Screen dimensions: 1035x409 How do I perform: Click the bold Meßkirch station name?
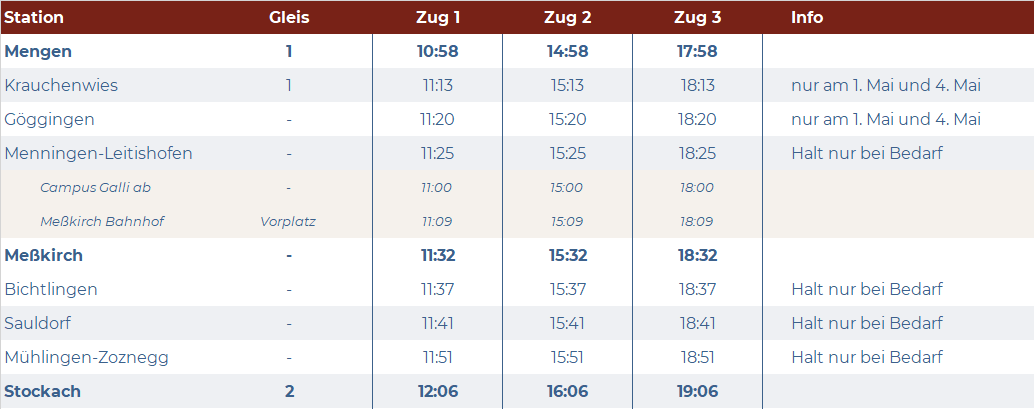coord(44,255)
